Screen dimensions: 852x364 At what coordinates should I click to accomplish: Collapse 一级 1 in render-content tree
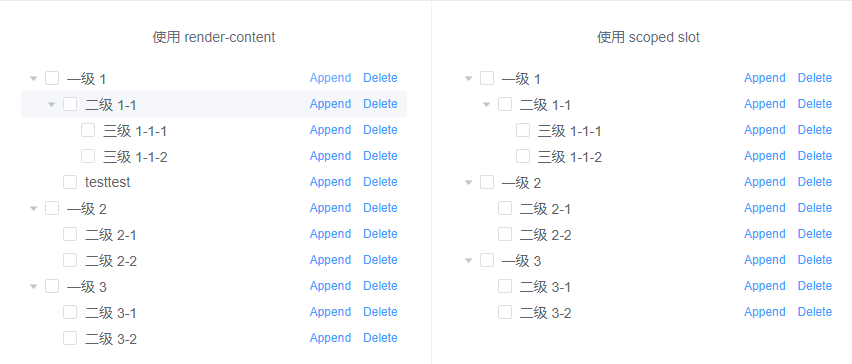[x=34, y=79]
